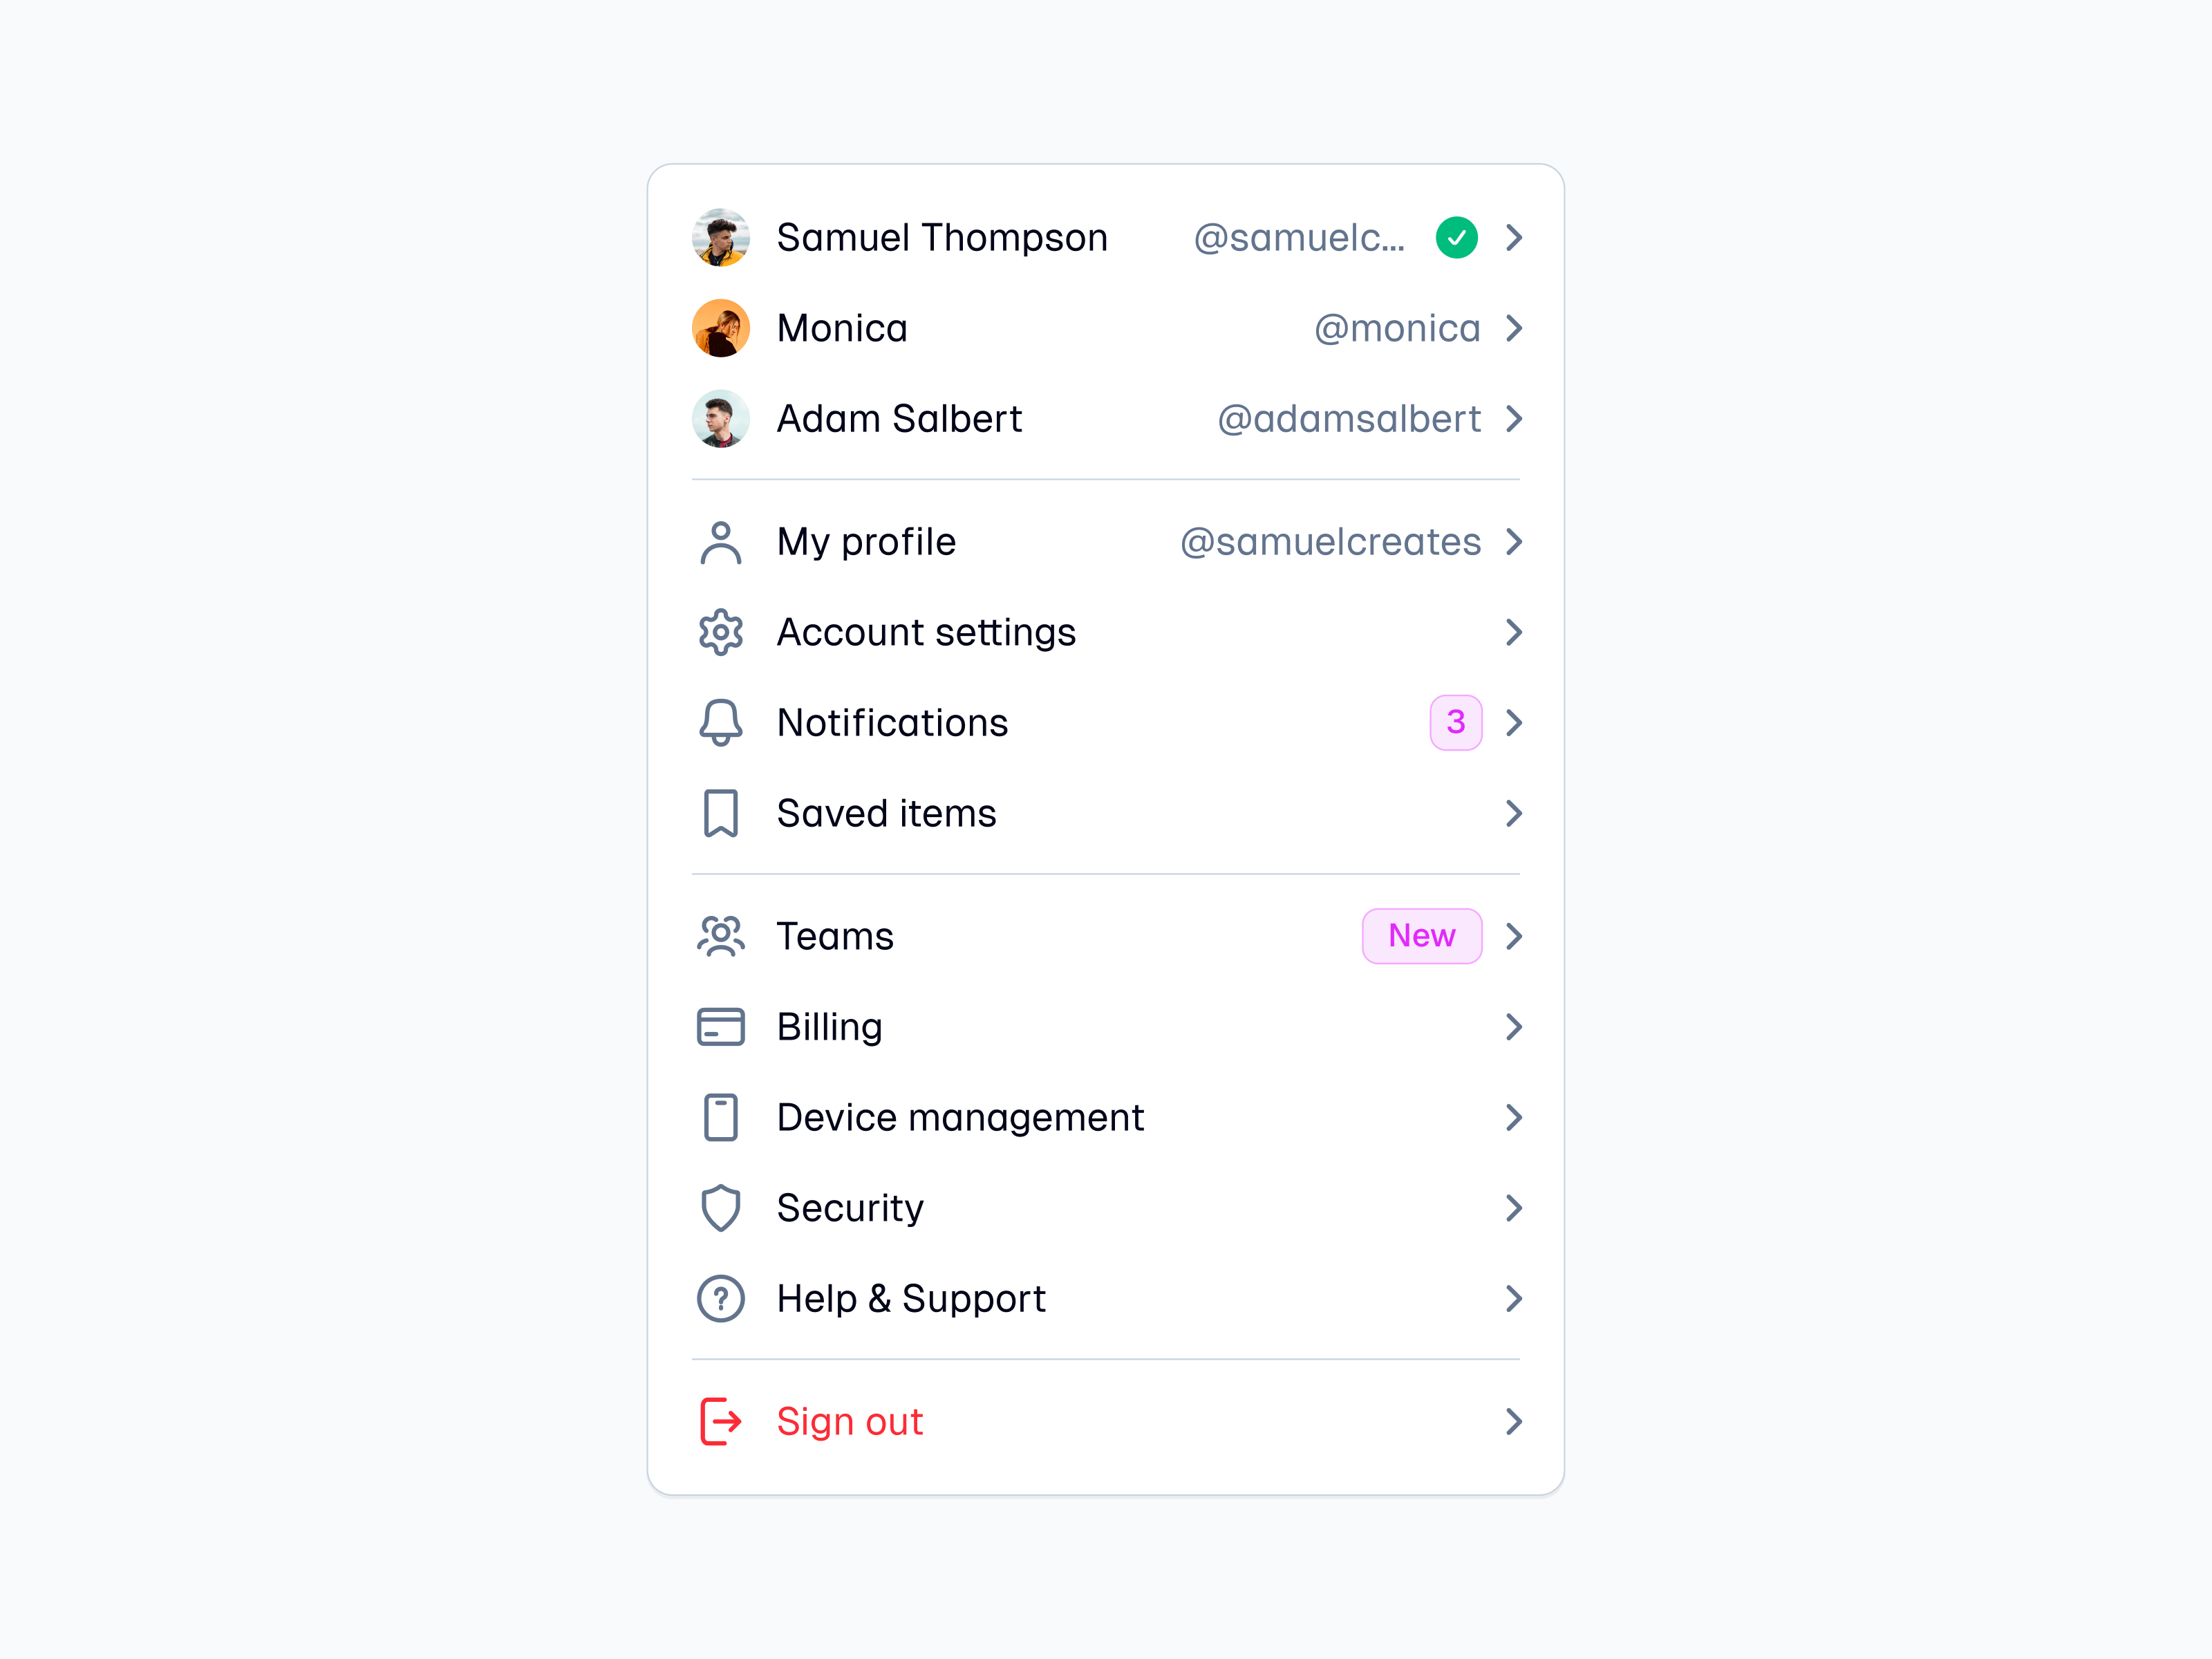This screenshot has width=2212, height=1659.
Task: Click the Saved items bookmark icon
Action: coord(720,813)
